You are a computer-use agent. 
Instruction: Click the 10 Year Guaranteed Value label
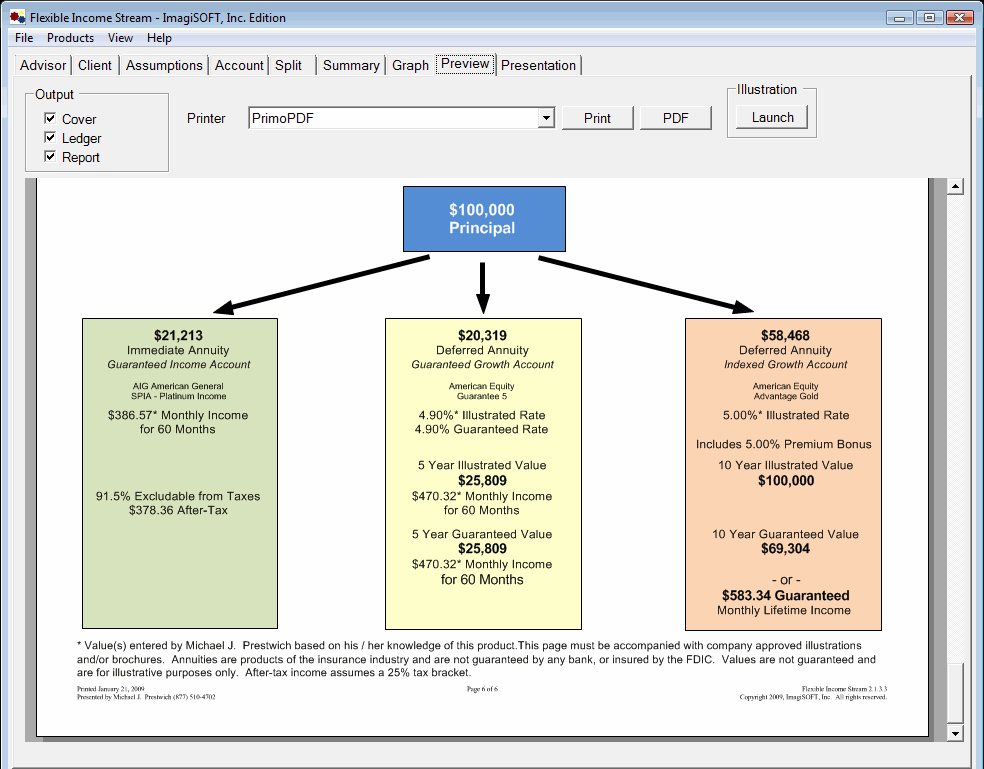785,534
